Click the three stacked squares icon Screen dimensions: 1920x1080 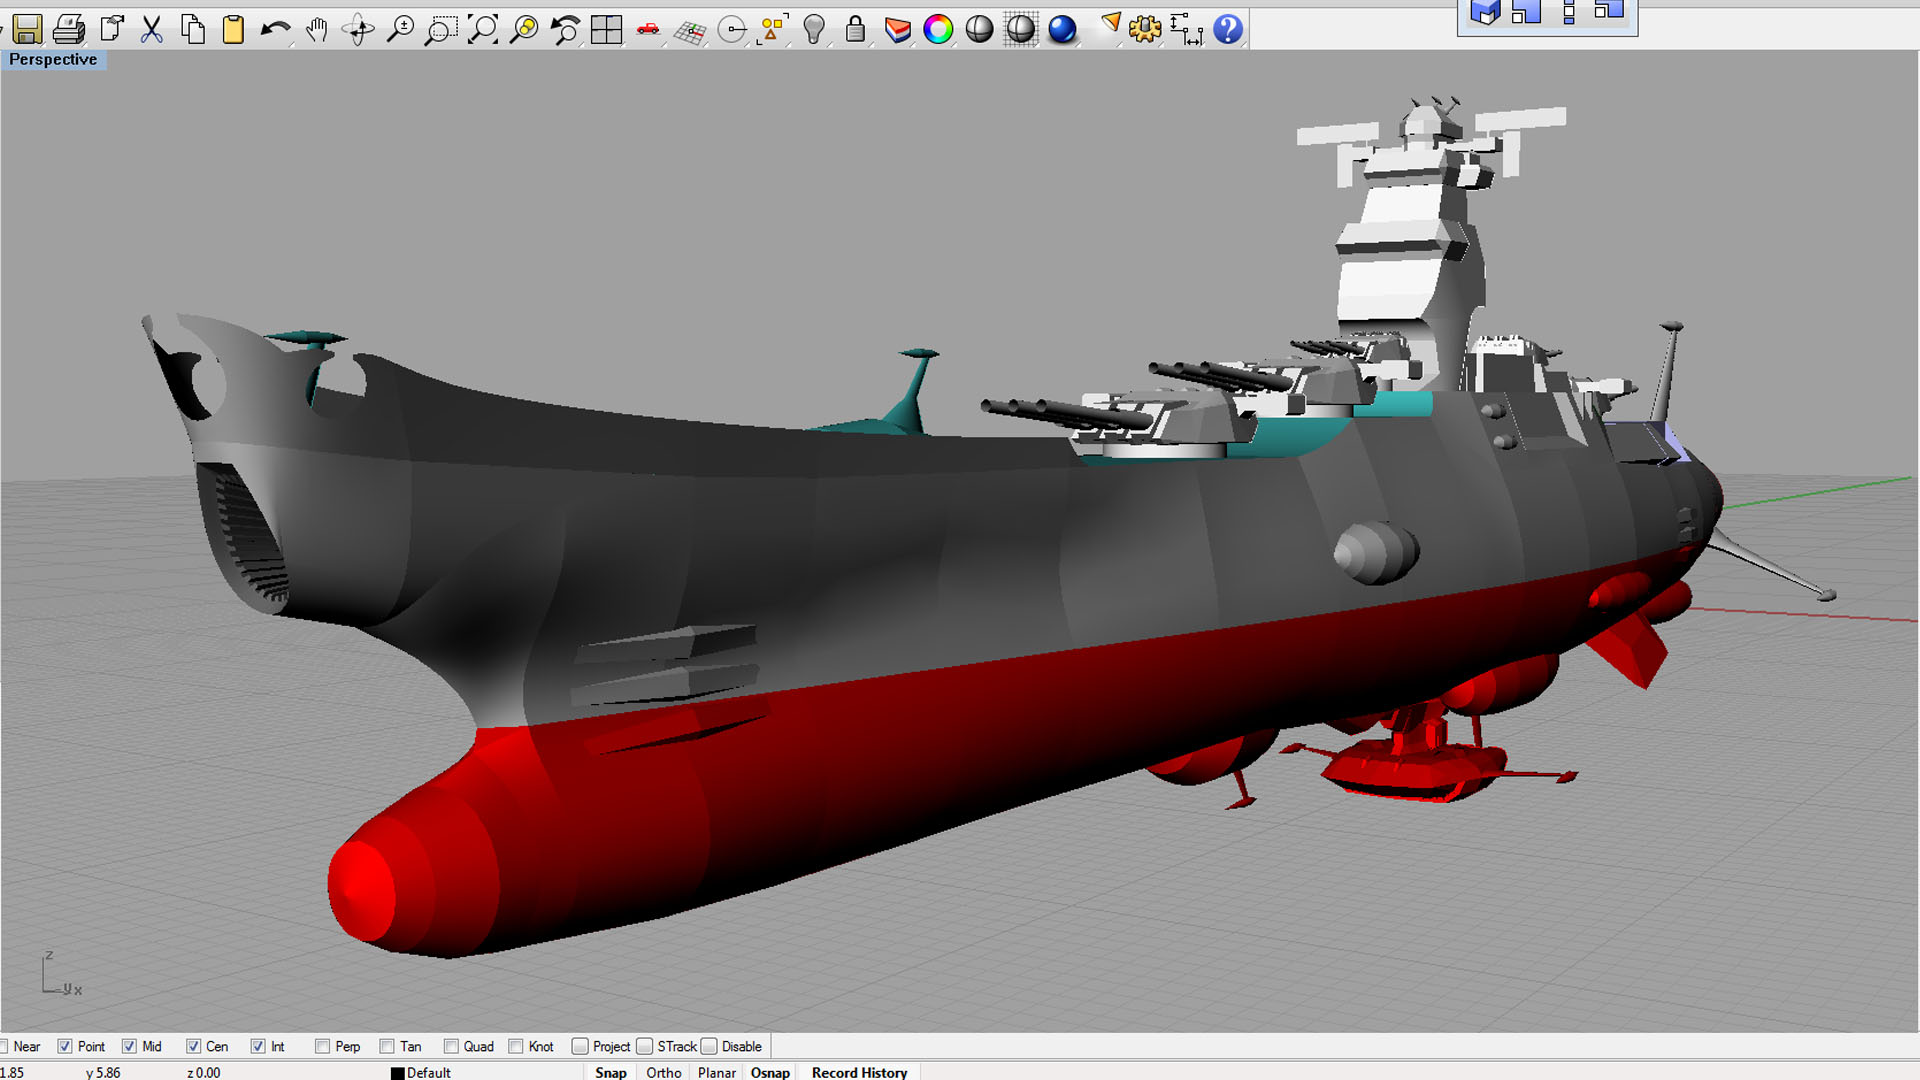[1568, 12]
